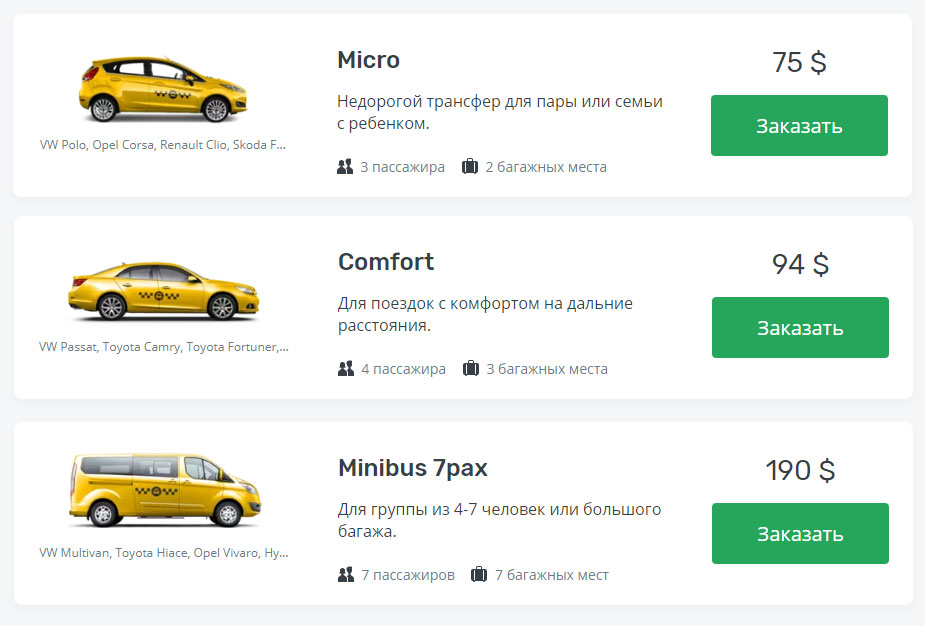Click the luggage icon in Comfort card
Viewport: 925px width, 626px height.
(x=471, y=369)
